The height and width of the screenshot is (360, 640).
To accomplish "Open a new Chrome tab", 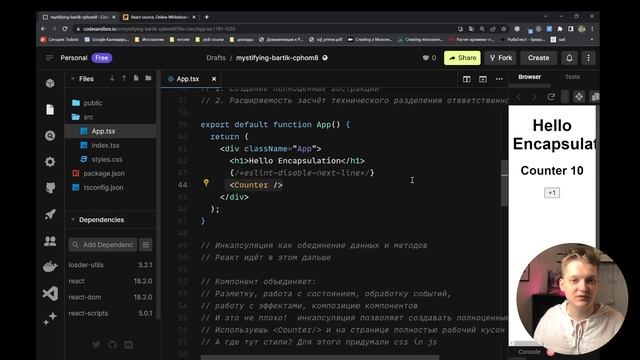I will click(207, 17).
